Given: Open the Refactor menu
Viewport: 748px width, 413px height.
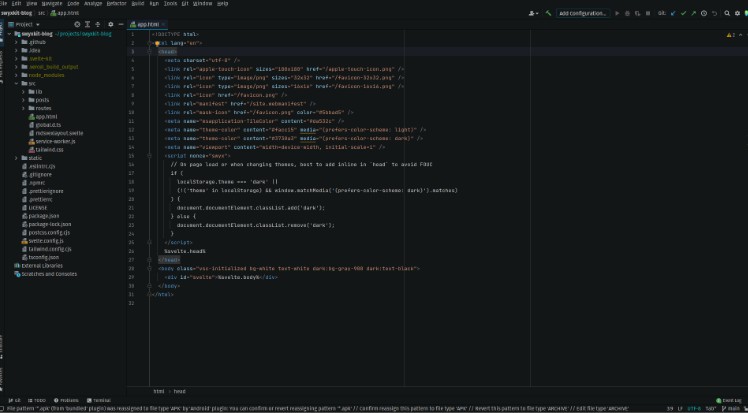Looking at the screenshot, I should pyautogui.click(x=116, y=3).
